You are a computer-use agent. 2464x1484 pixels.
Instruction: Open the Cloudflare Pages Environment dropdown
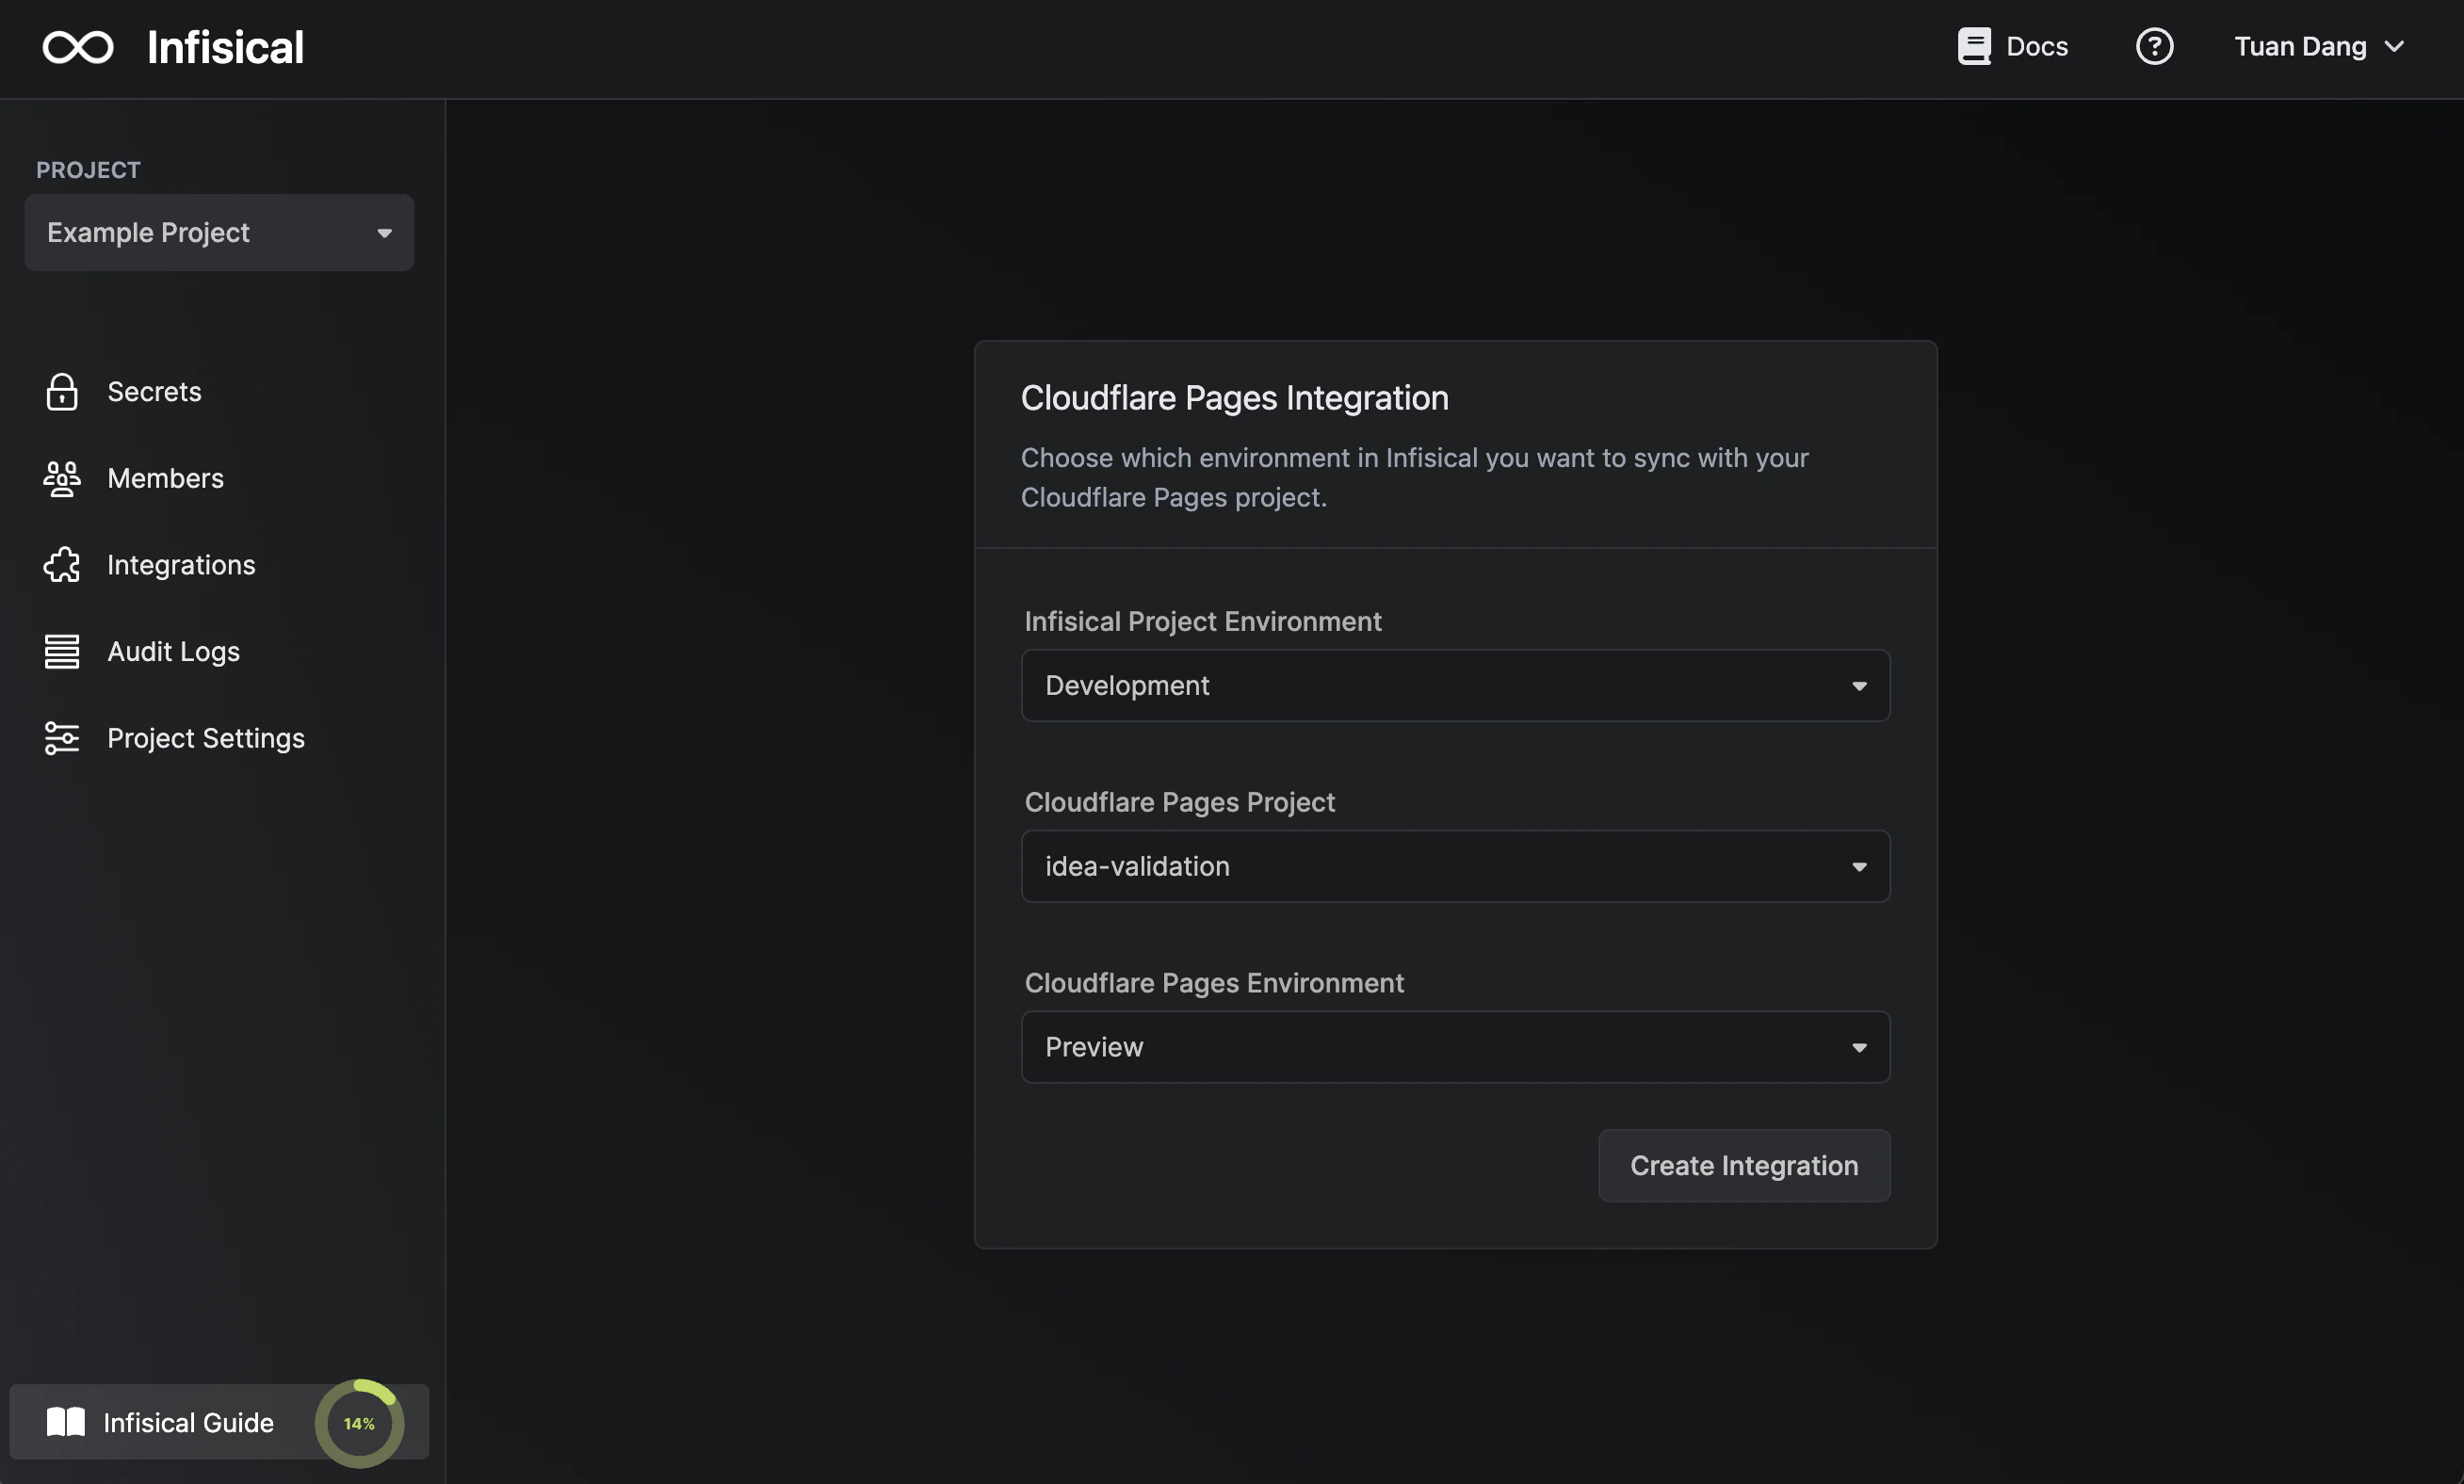pyautogui.click(x=1455, y=1047)
